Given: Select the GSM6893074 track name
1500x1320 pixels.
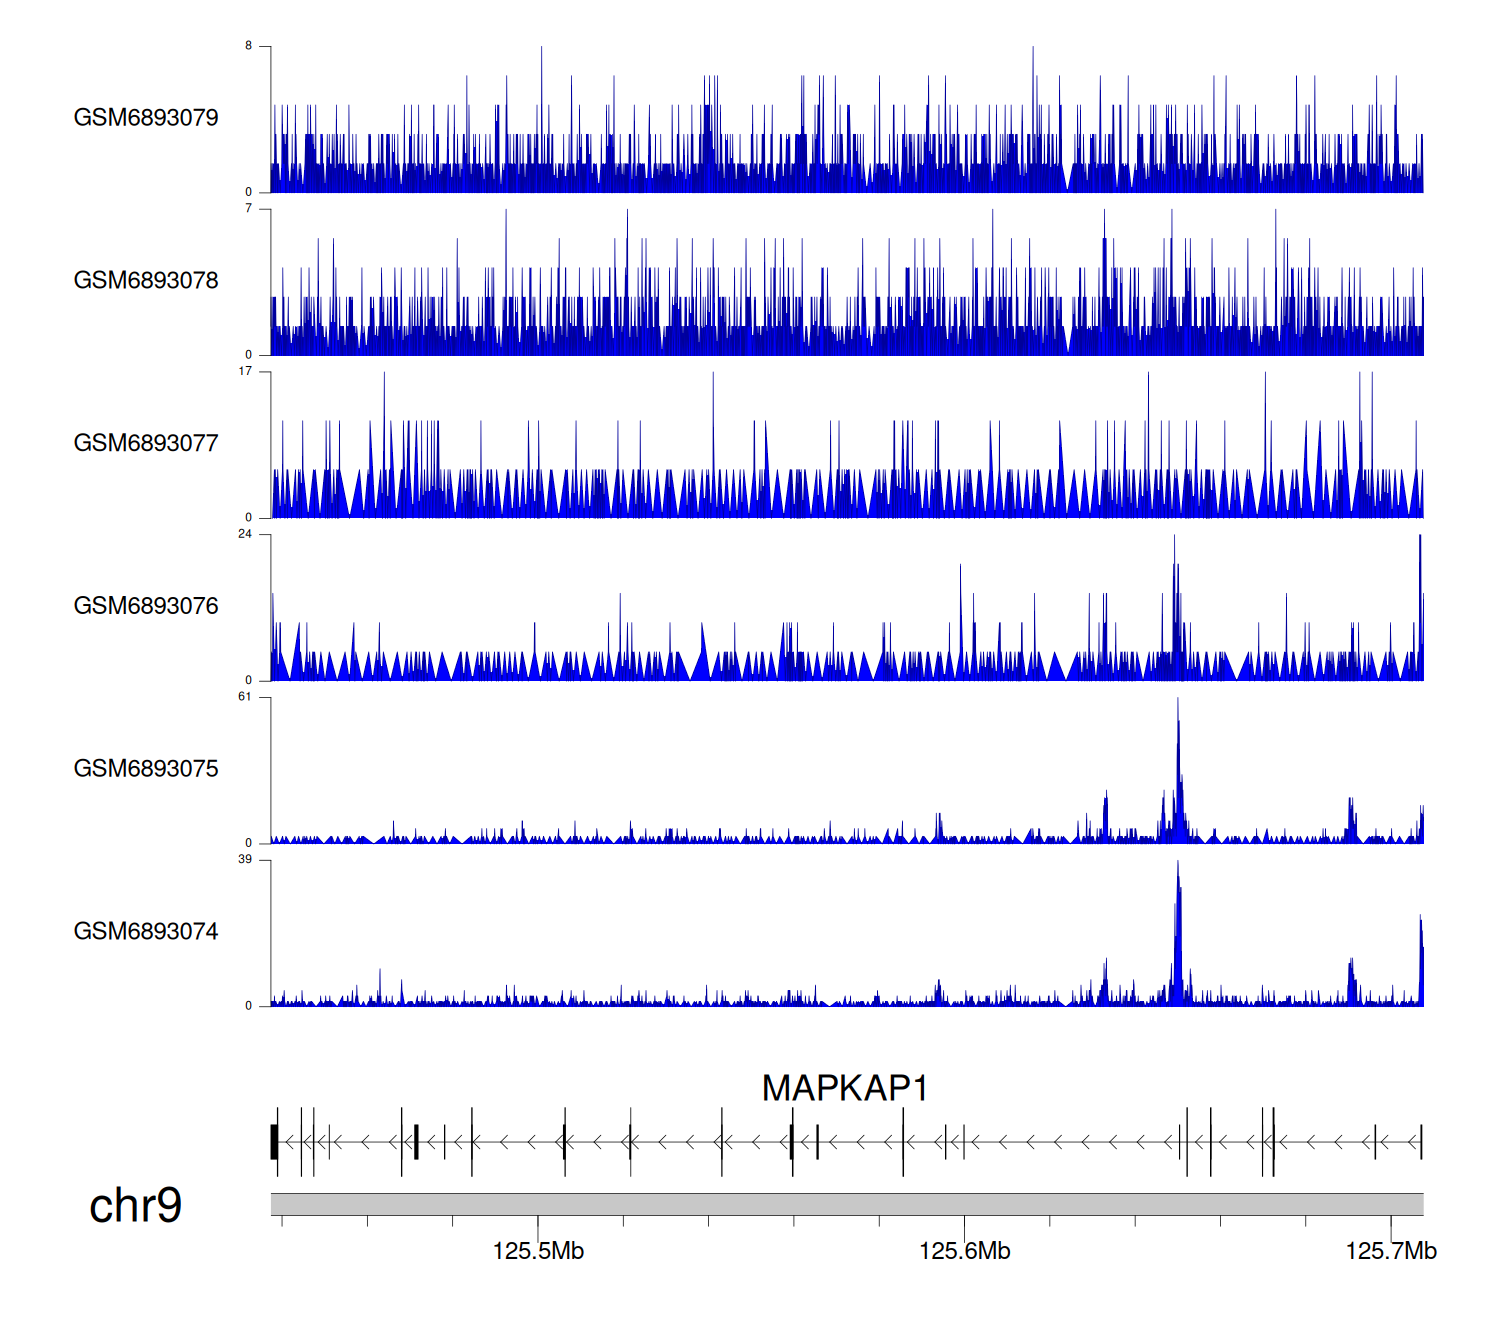Looking at the screenshot, I should [146, 932].
